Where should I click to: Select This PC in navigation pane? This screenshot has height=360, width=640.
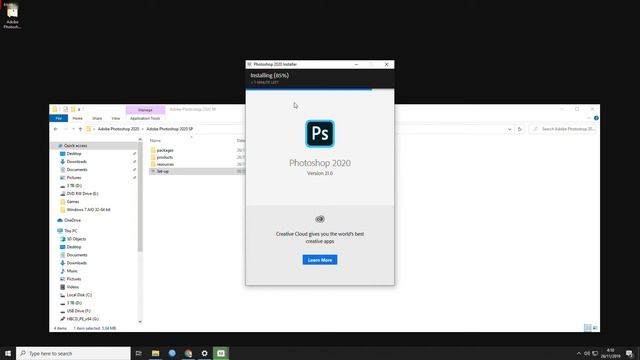70,231
